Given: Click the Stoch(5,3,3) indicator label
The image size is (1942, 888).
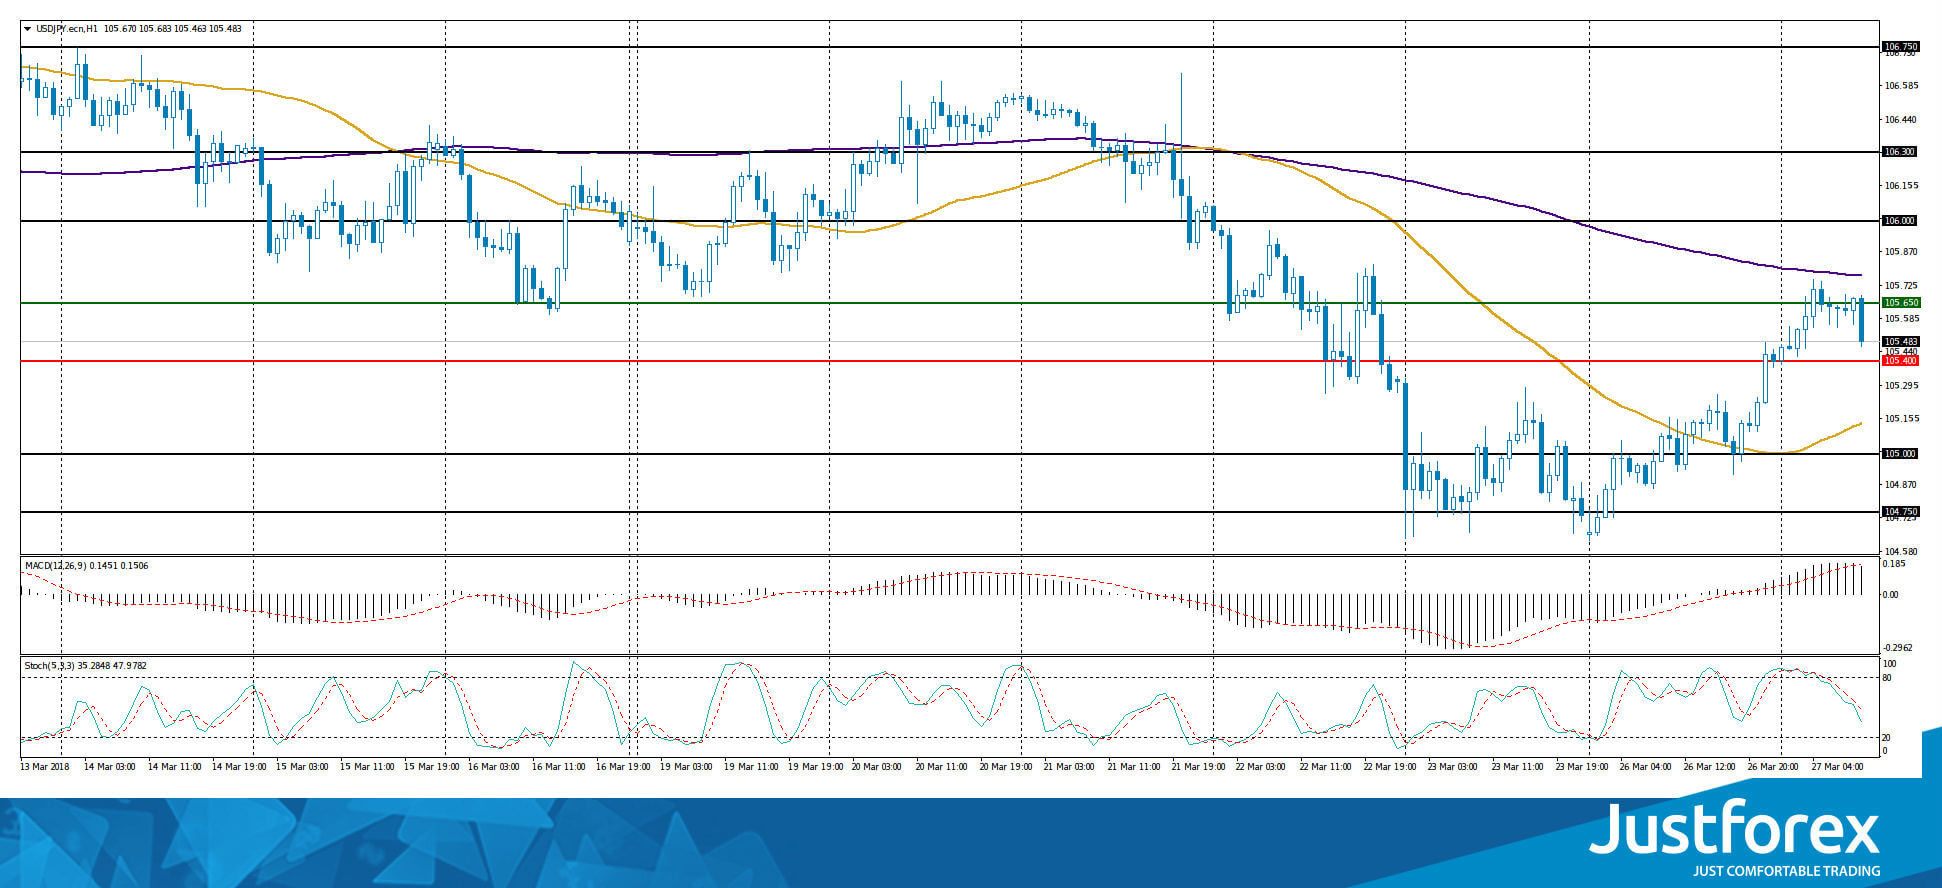Looking at the screenshot, I should [x=51, y=665].
